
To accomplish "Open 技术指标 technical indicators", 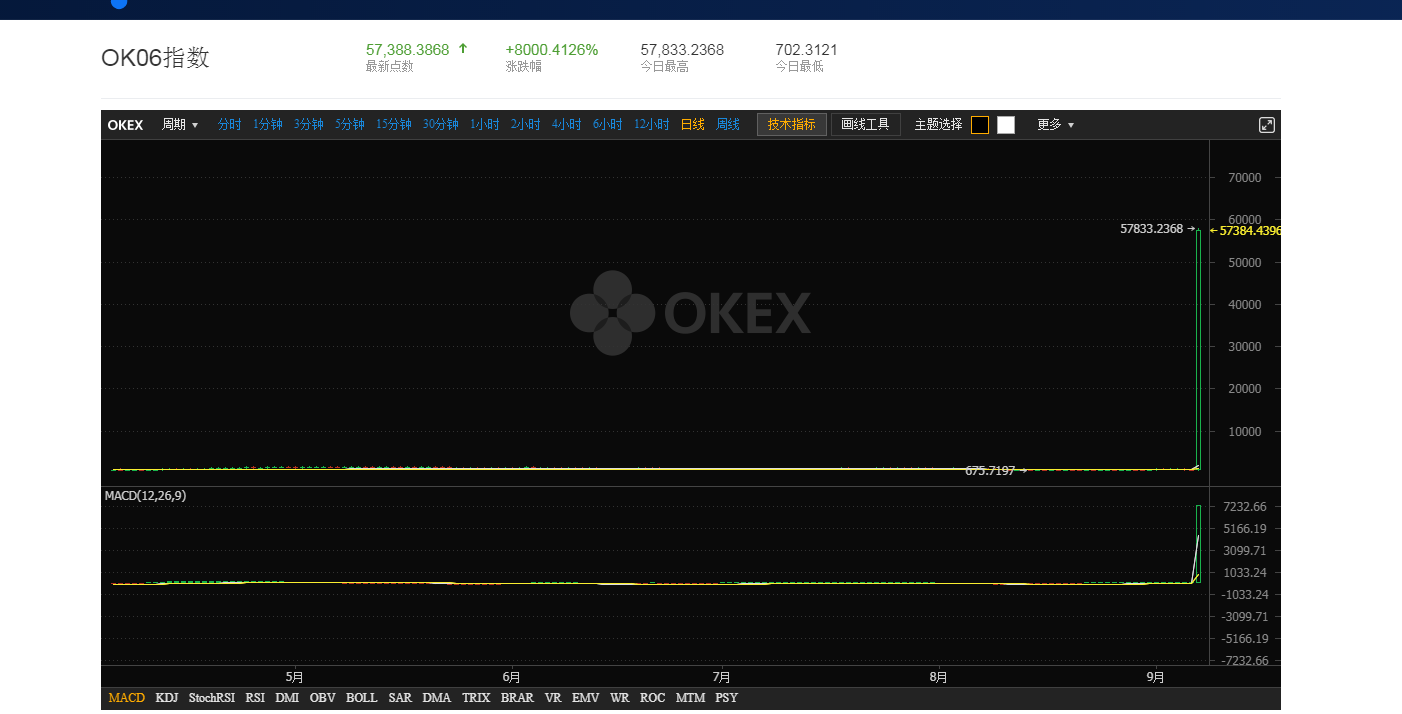I will point(792,125).
